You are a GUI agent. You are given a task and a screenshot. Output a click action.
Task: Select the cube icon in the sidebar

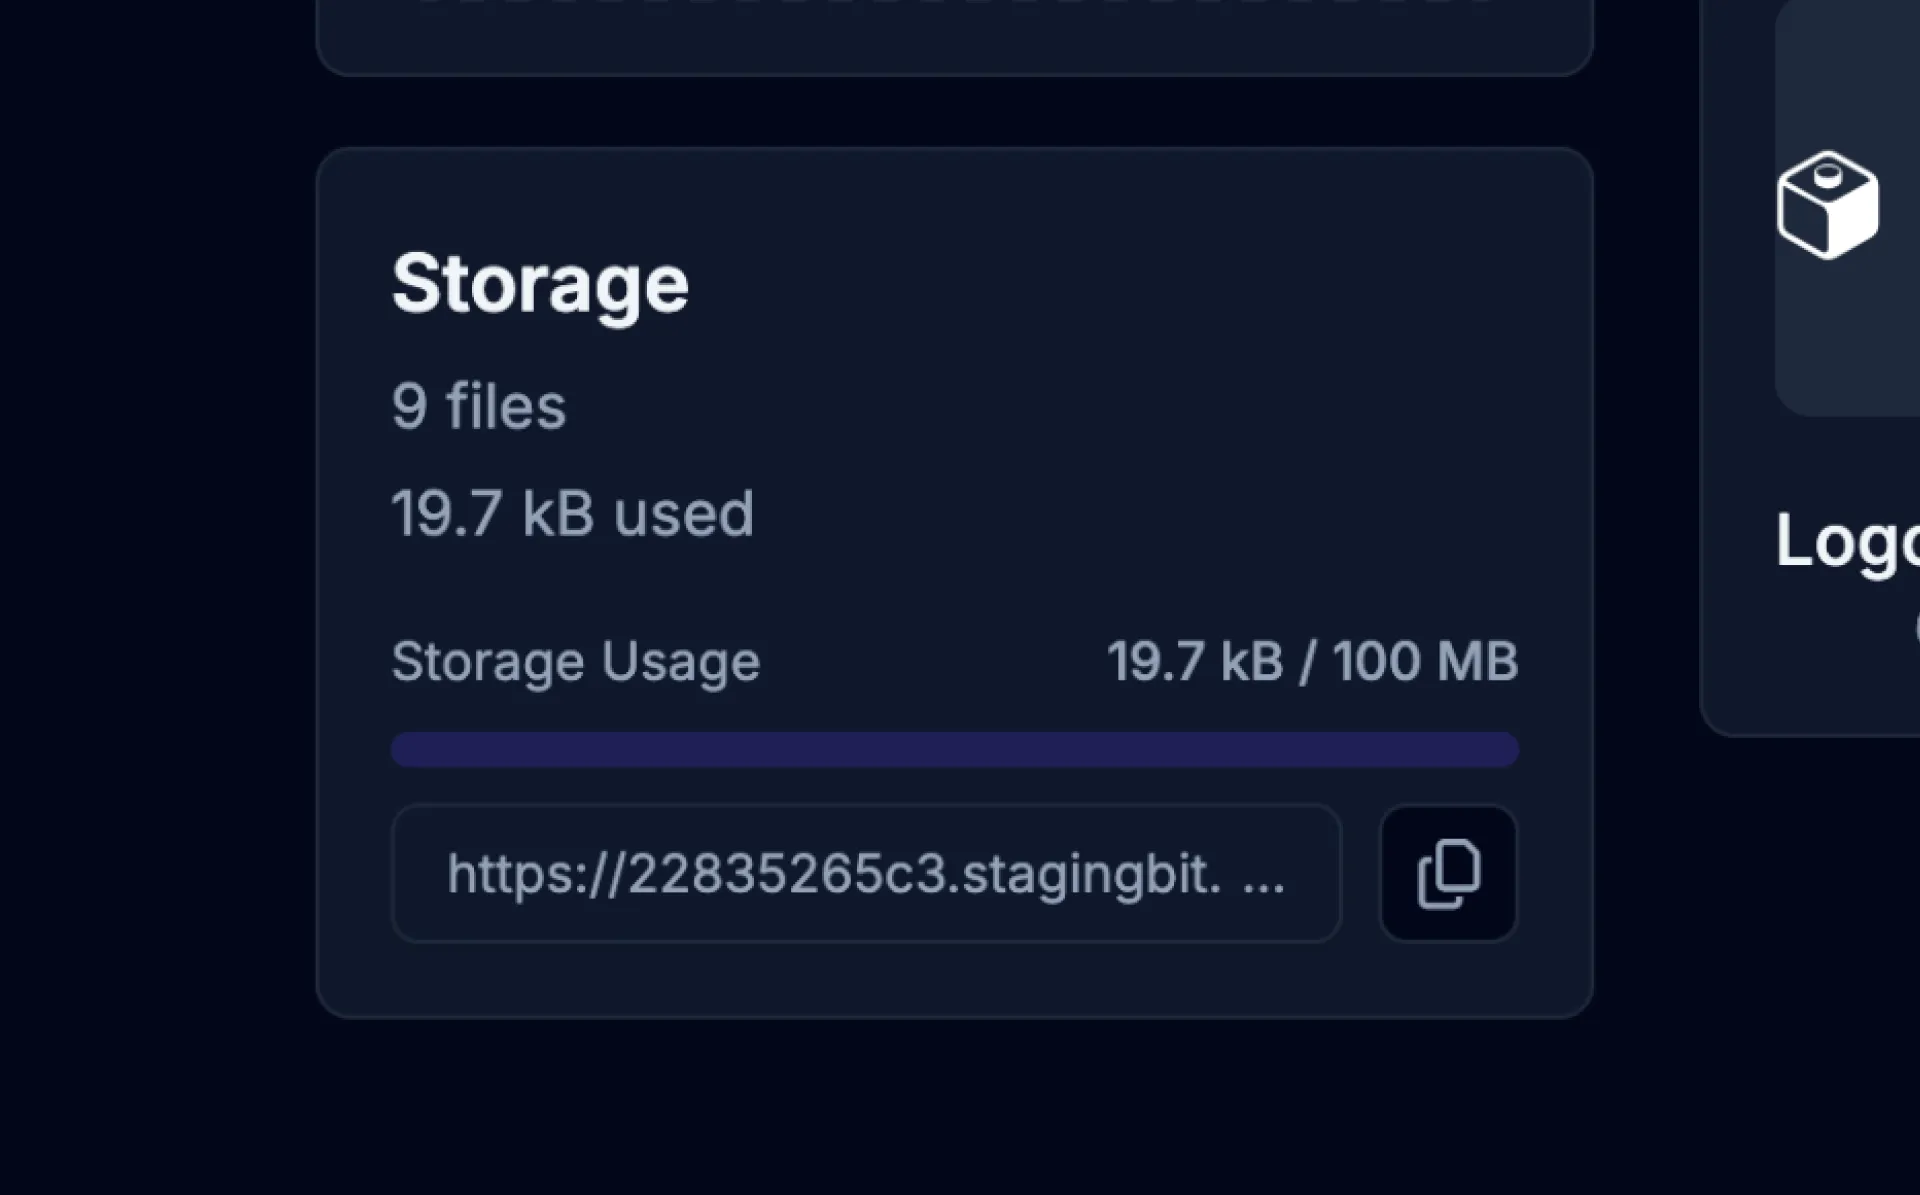click(x=1827, y=205)
